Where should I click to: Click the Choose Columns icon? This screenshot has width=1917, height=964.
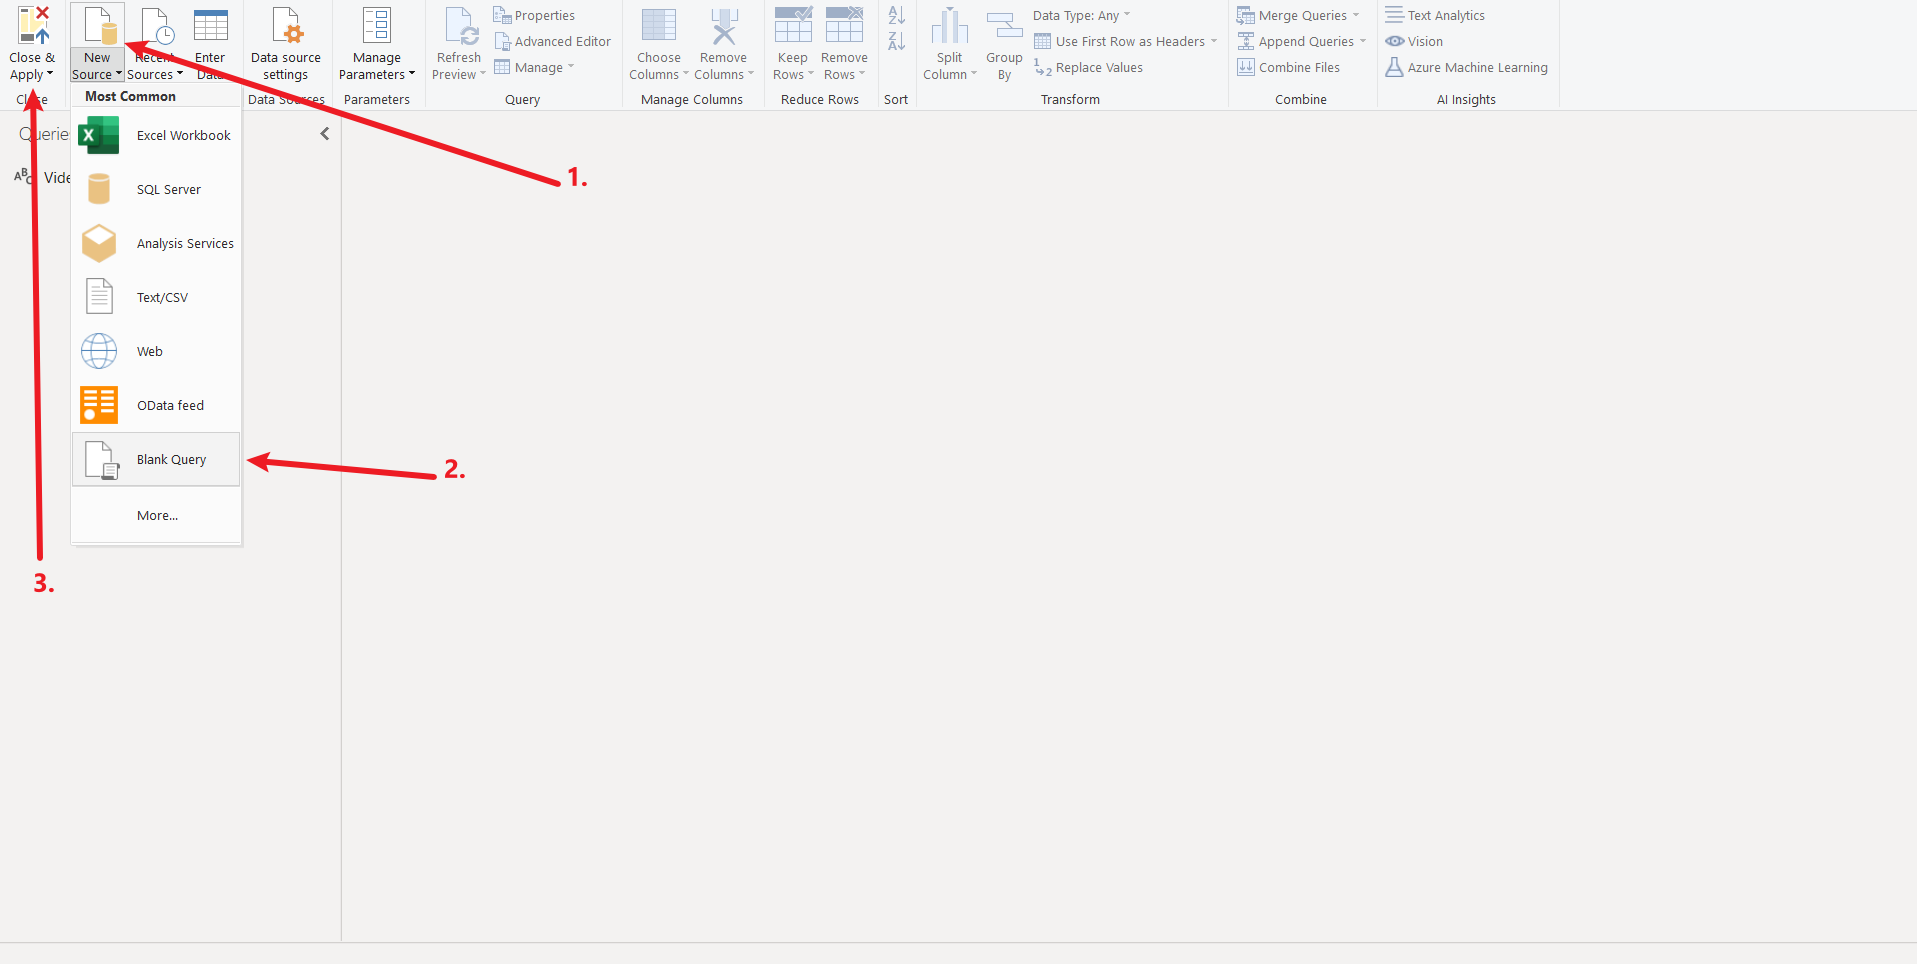[x=658, y=26]
